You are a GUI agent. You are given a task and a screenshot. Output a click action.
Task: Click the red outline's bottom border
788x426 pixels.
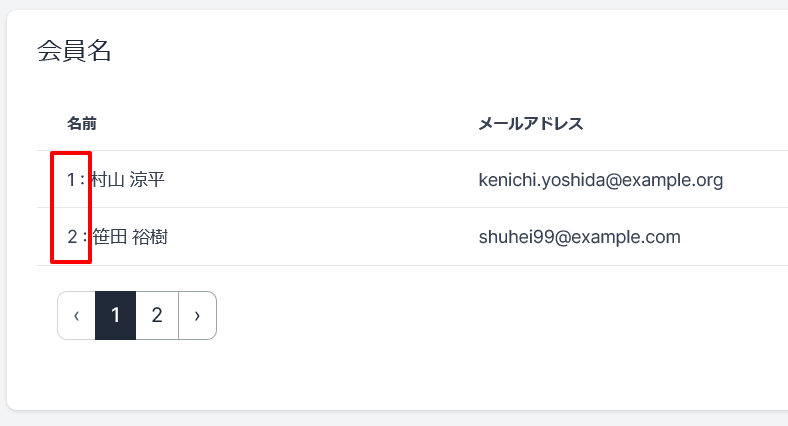coord(71,261)
